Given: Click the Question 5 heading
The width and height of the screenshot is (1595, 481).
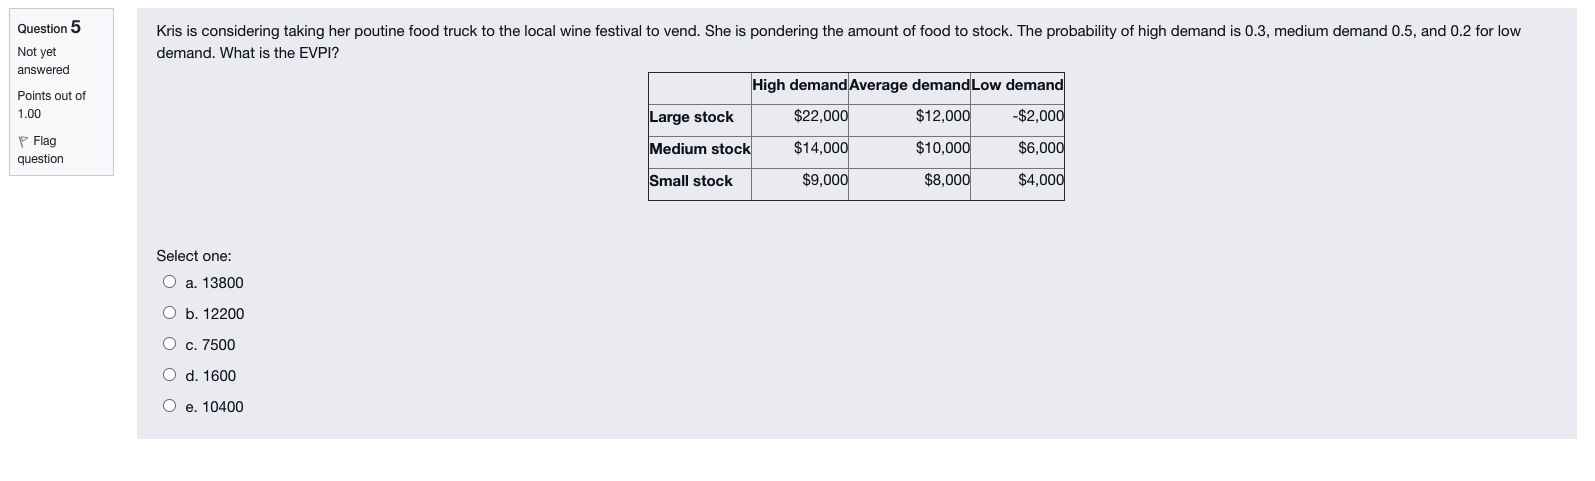Looking at the screenshot, I should point(49,28).
